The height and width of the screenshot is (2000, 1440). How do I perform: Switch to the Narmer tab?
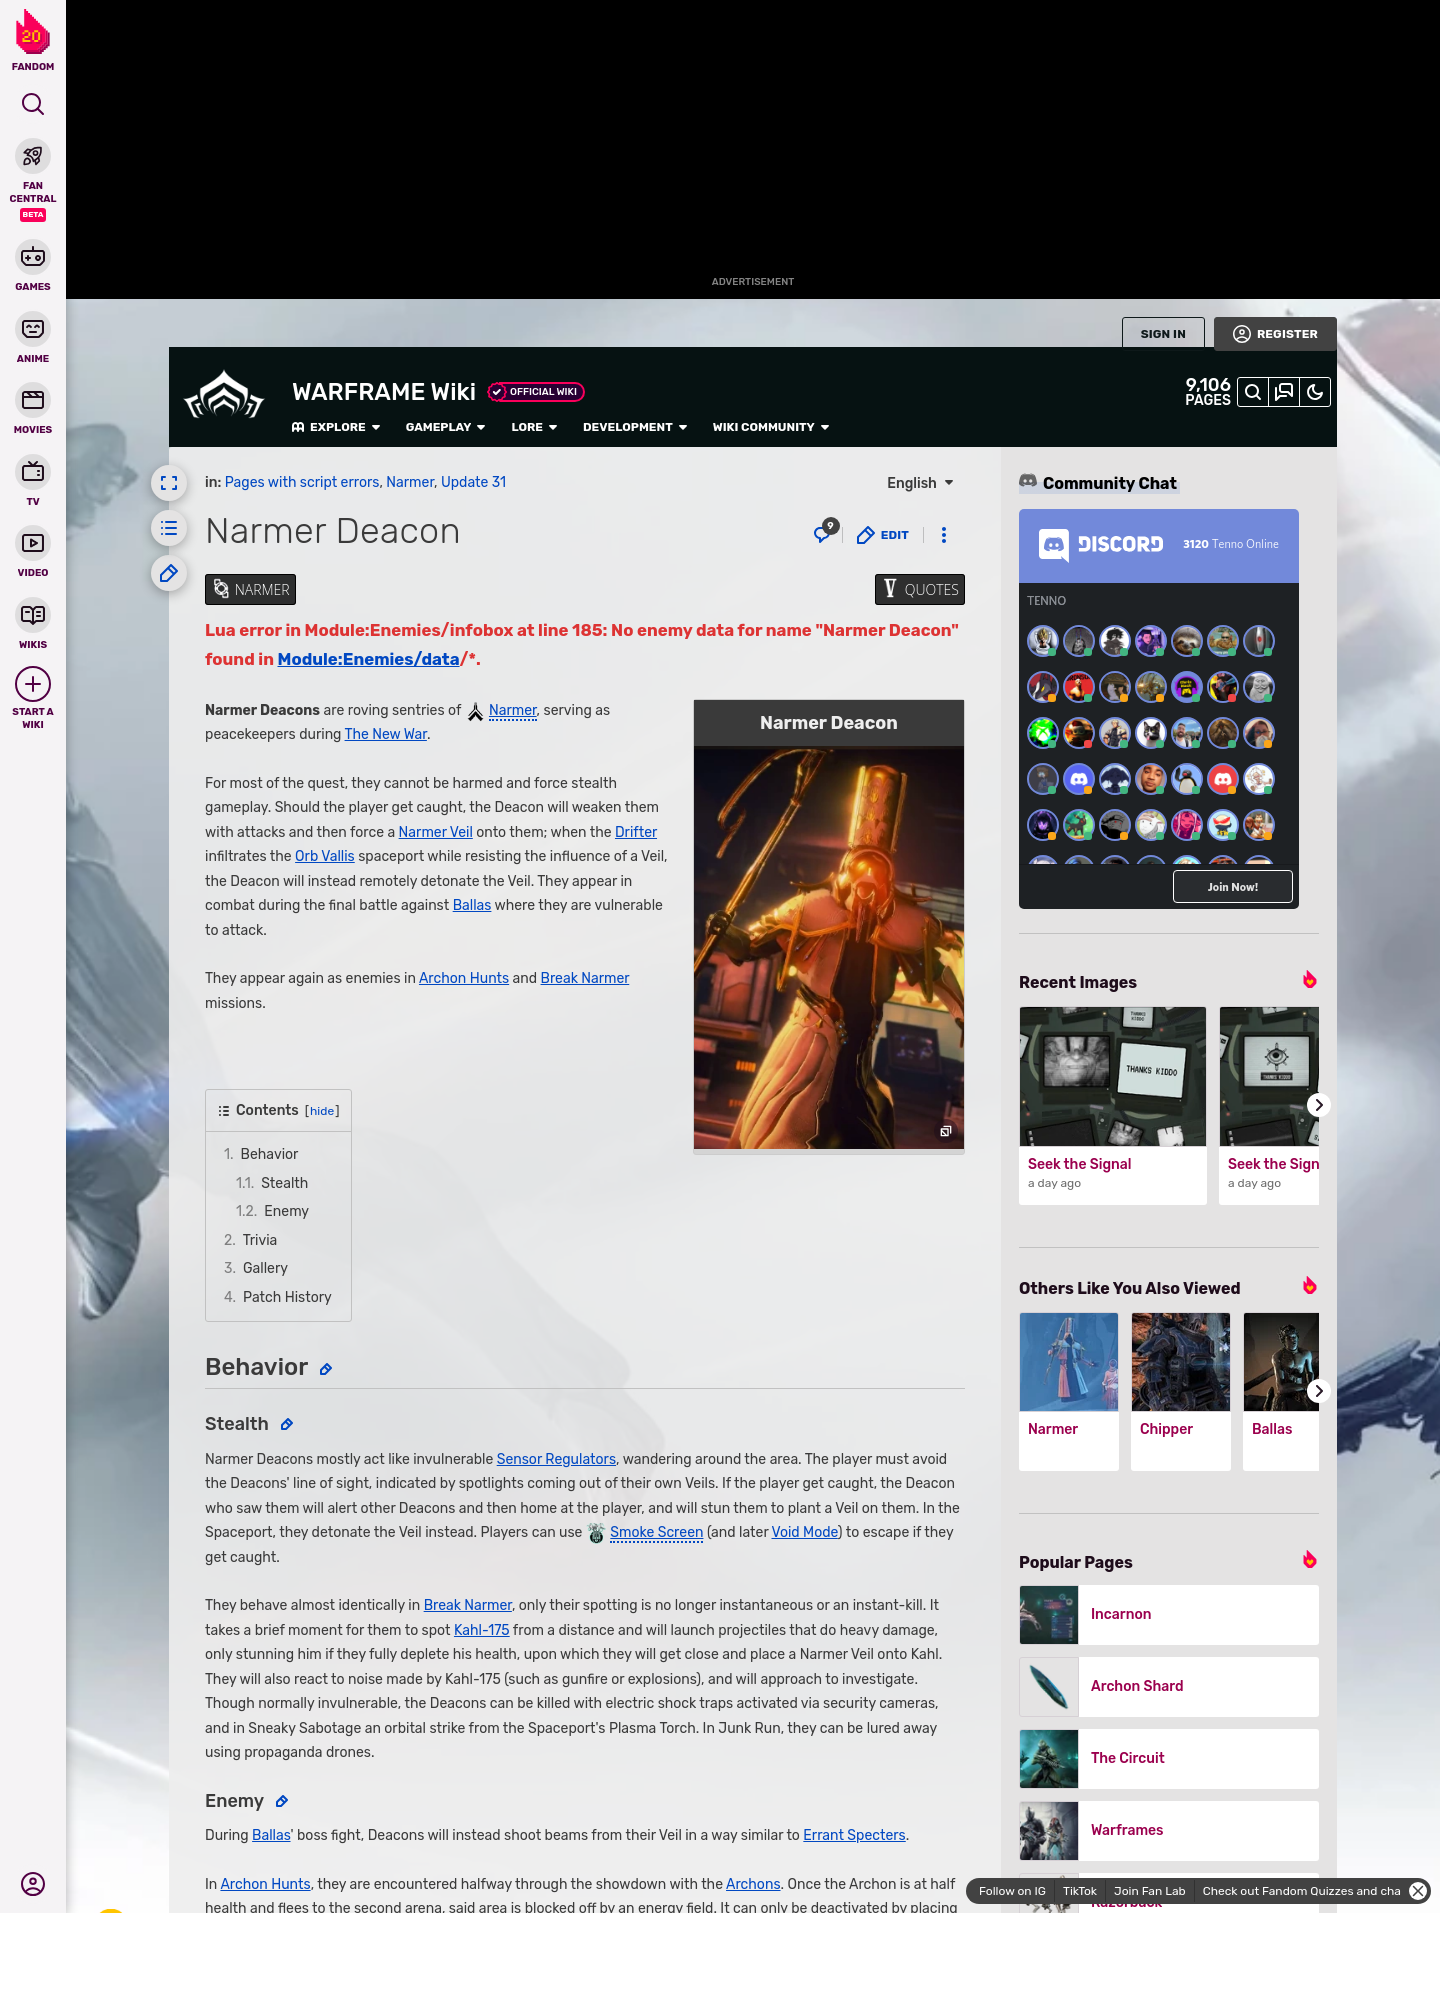click(251, 589)
